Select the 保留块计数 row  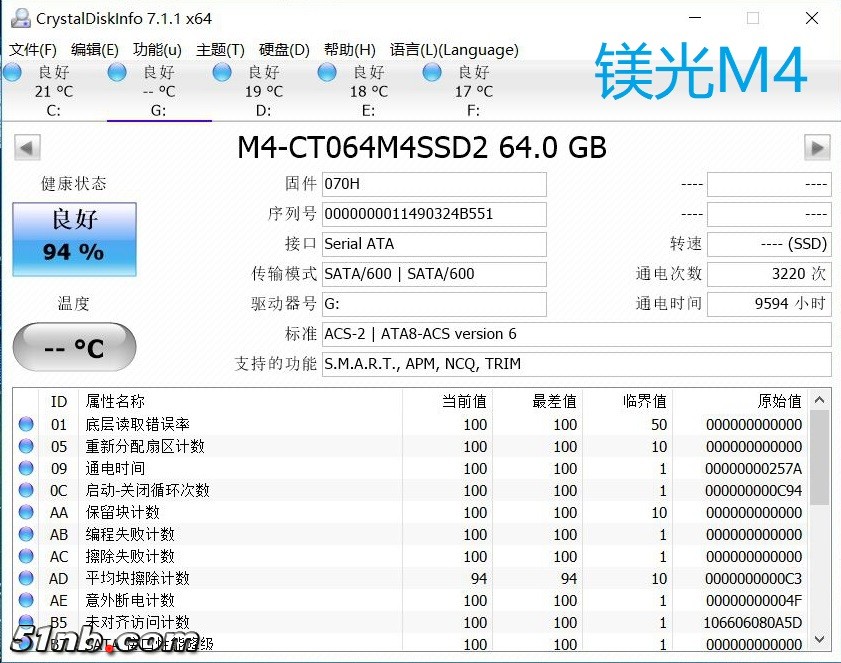(411, 512)
